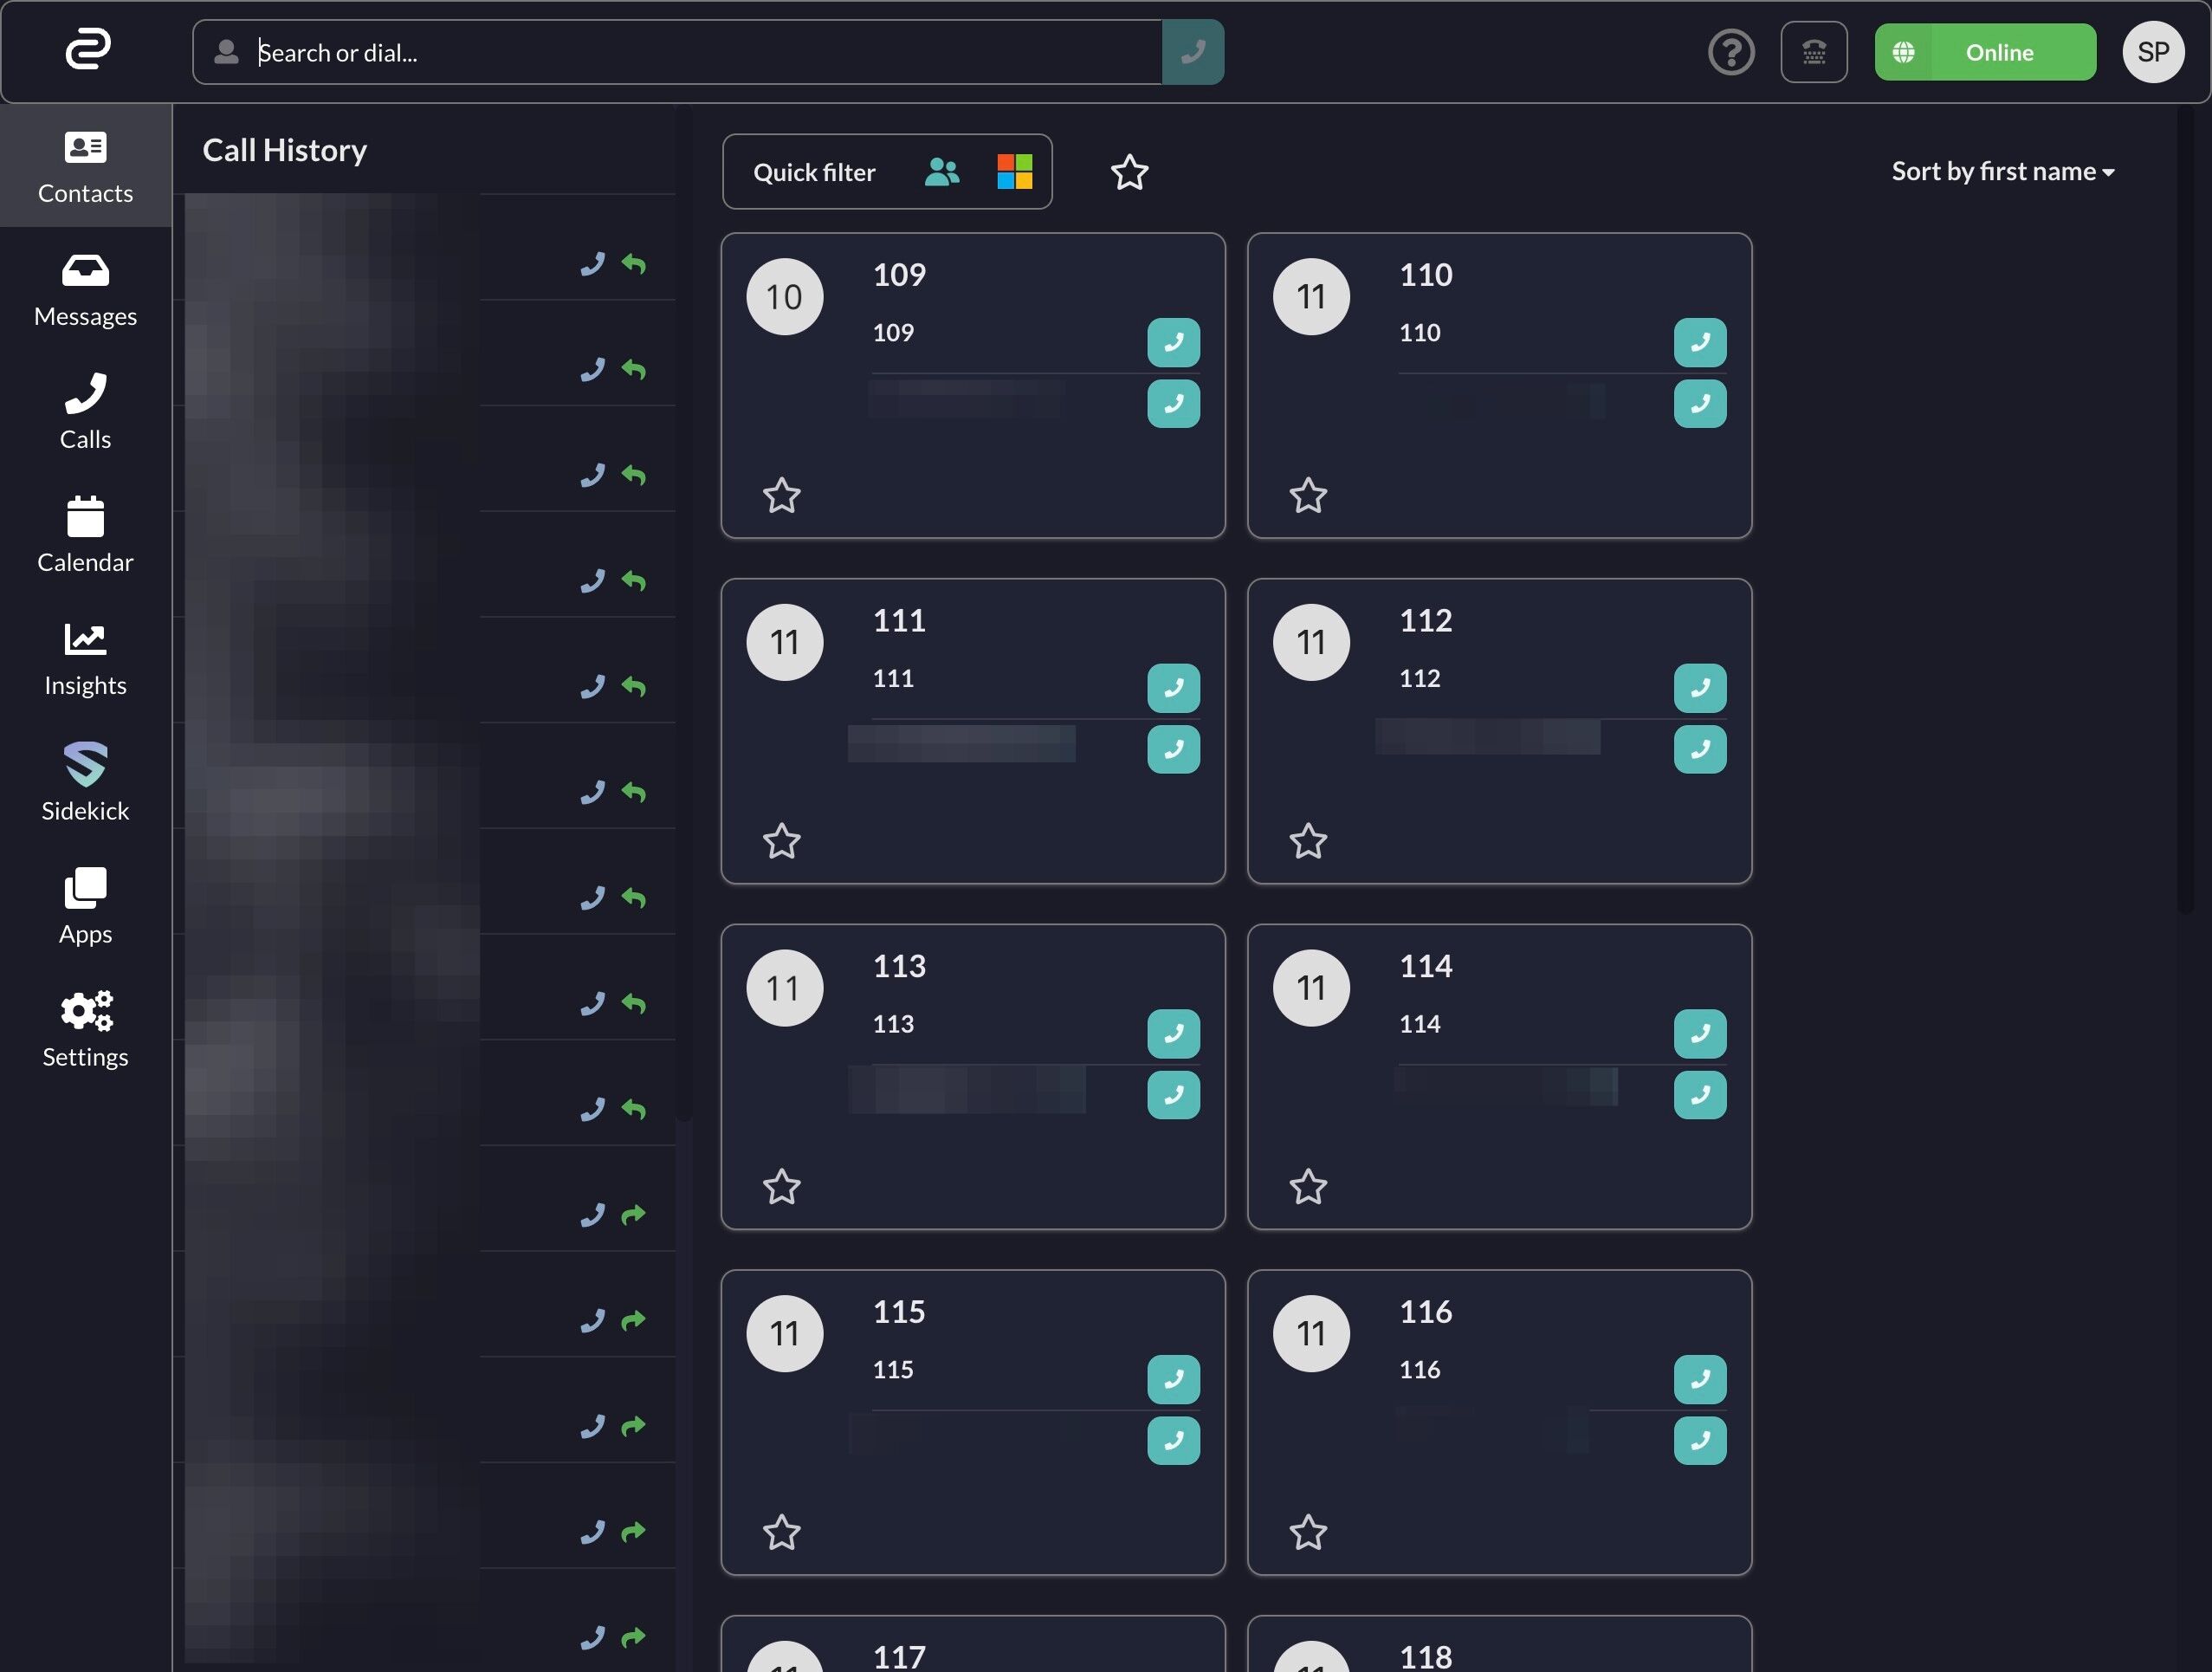Toggle favorite star on contact 109

coord(781,496)
